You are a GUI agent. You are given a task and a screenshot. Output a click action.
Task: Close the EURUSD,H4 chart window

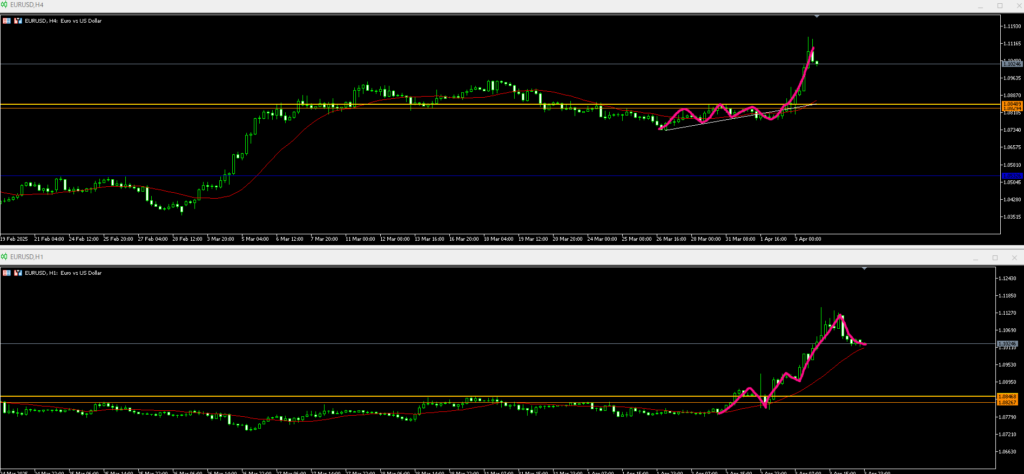coord(1015,5)
